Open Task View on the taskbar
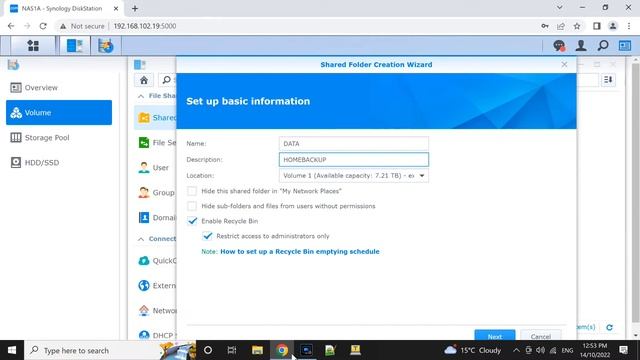 pos(232,350)
